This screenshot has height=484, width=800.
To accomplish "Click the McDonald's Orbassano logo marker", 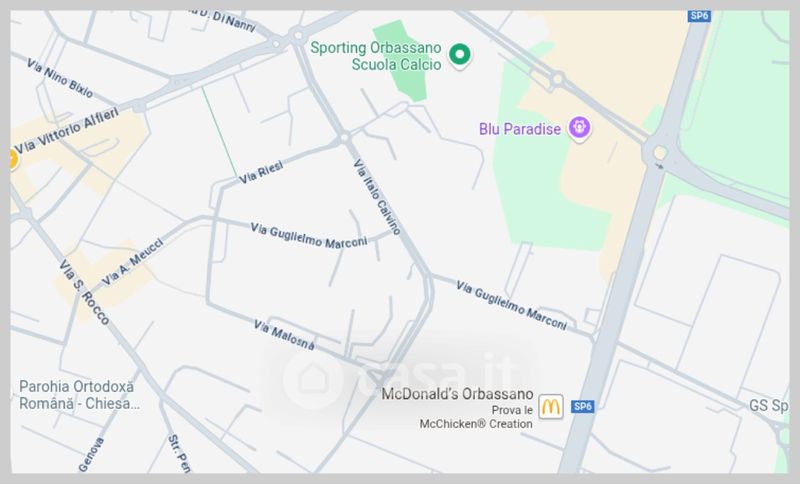I will coord(551,406).
